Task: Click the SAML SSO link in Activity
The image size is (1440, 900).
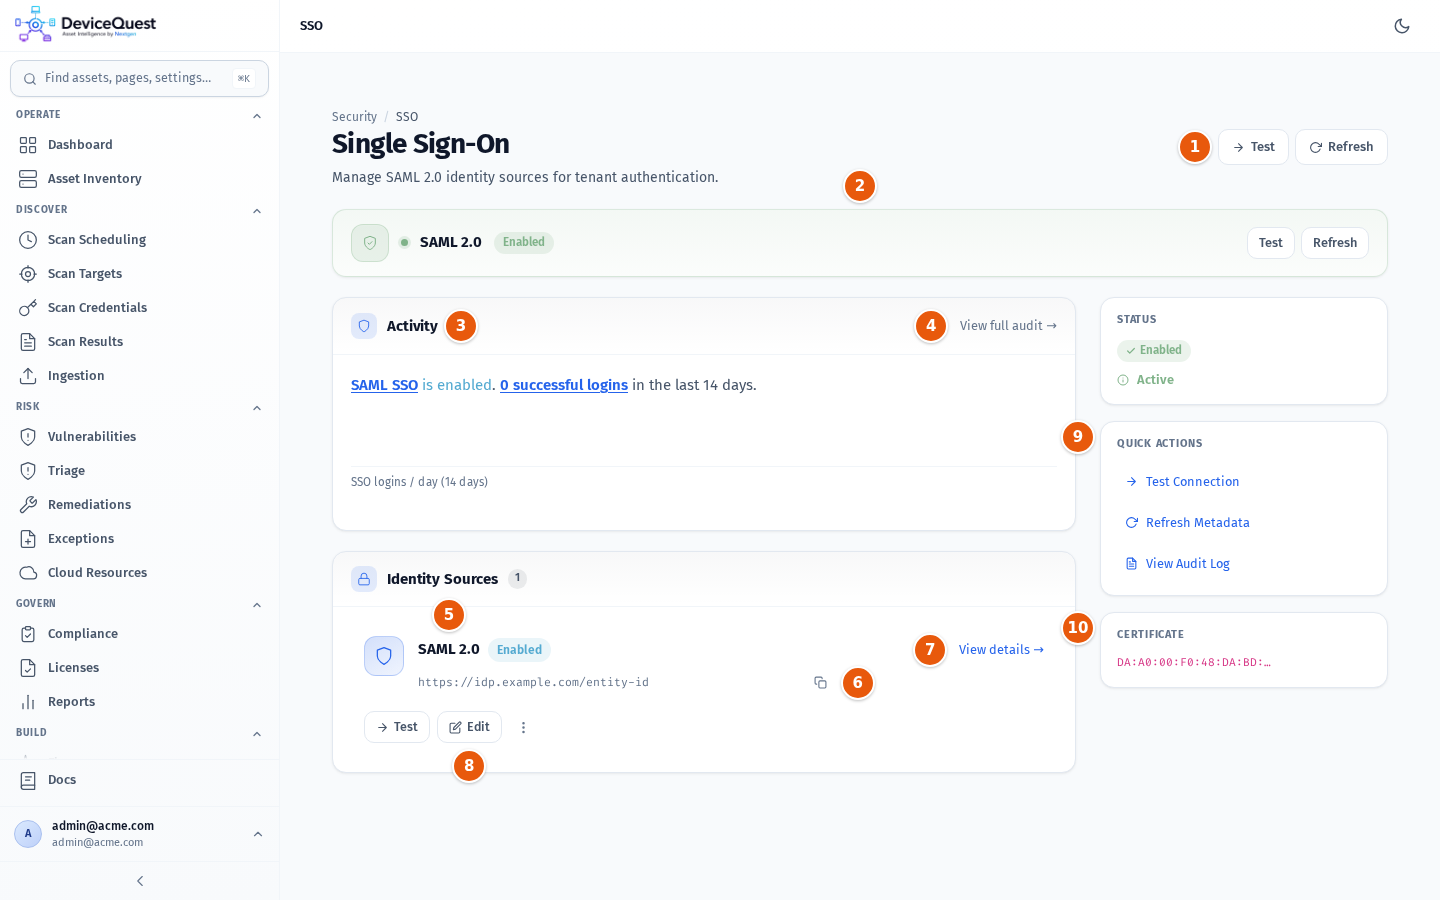Action: click(384, 385)
